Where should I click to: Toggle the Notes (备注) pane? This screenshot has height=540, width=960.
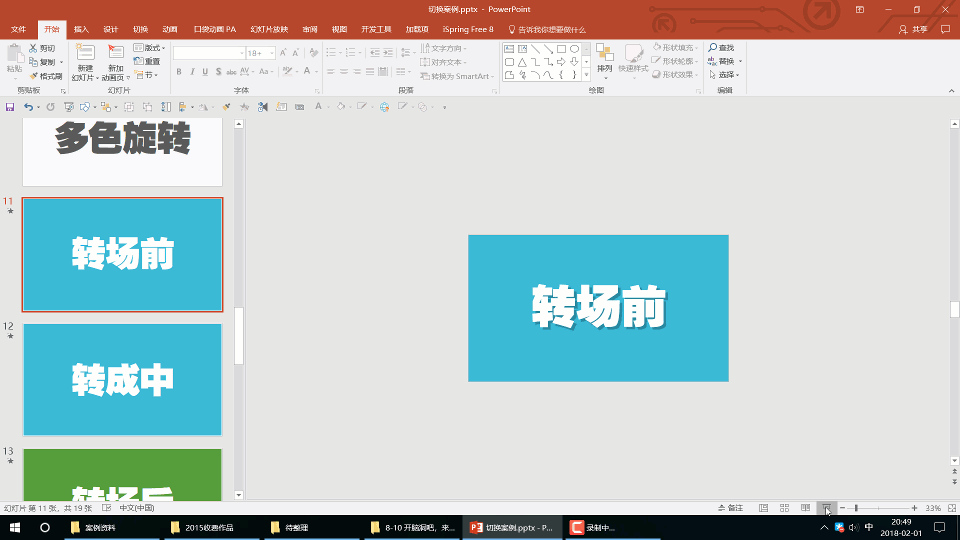(x=731, y=508)
